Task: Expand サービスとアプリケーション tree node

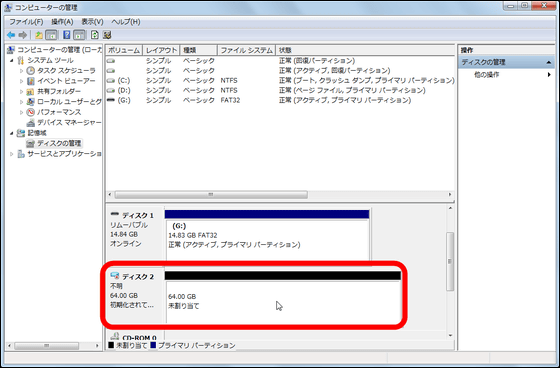Action: pos(12,154)
